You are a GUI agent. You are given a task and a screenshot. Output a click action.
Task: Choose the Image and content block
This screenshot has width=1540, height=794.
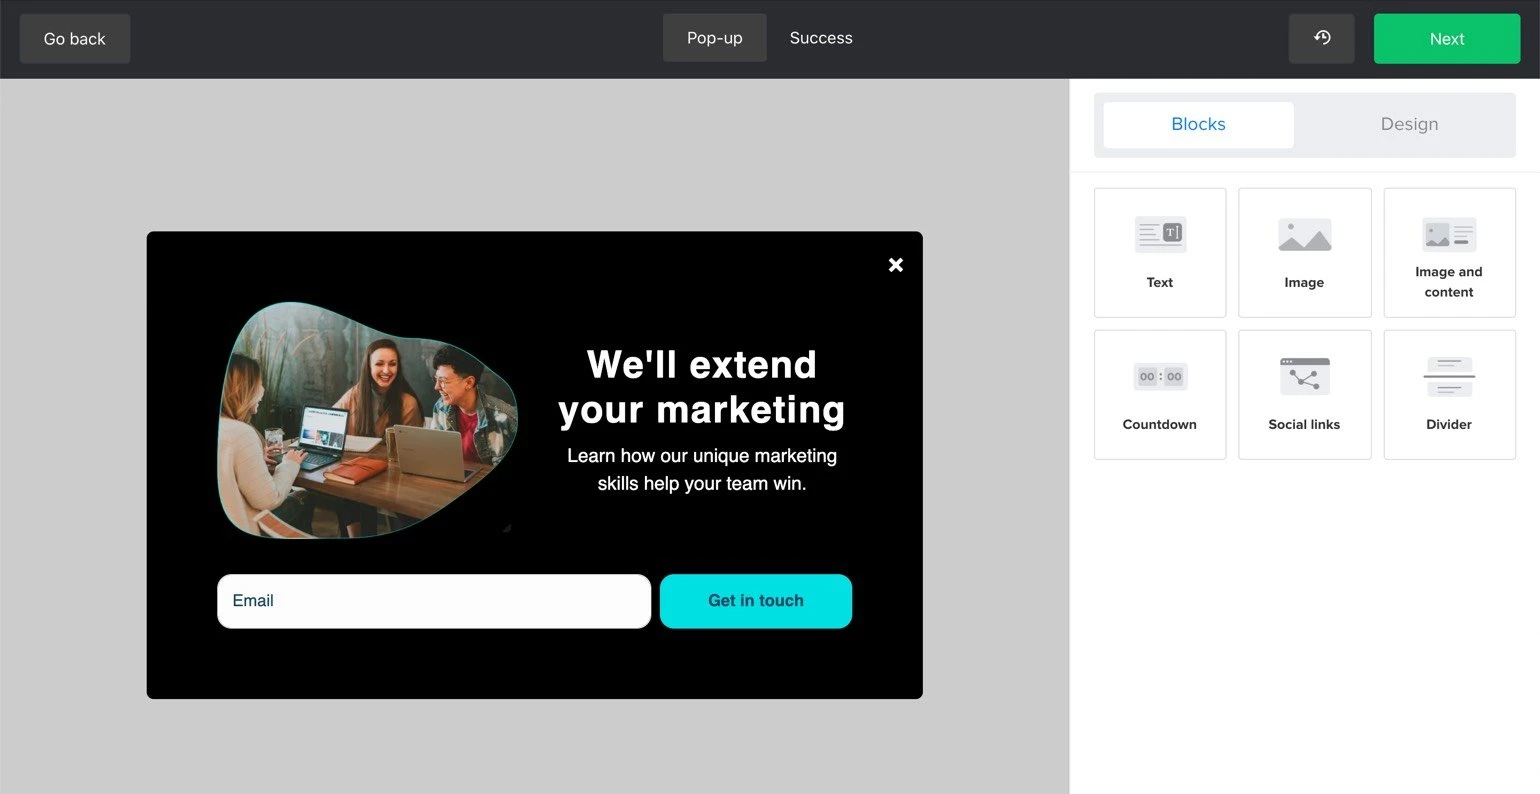click(x=1449, y=252)
